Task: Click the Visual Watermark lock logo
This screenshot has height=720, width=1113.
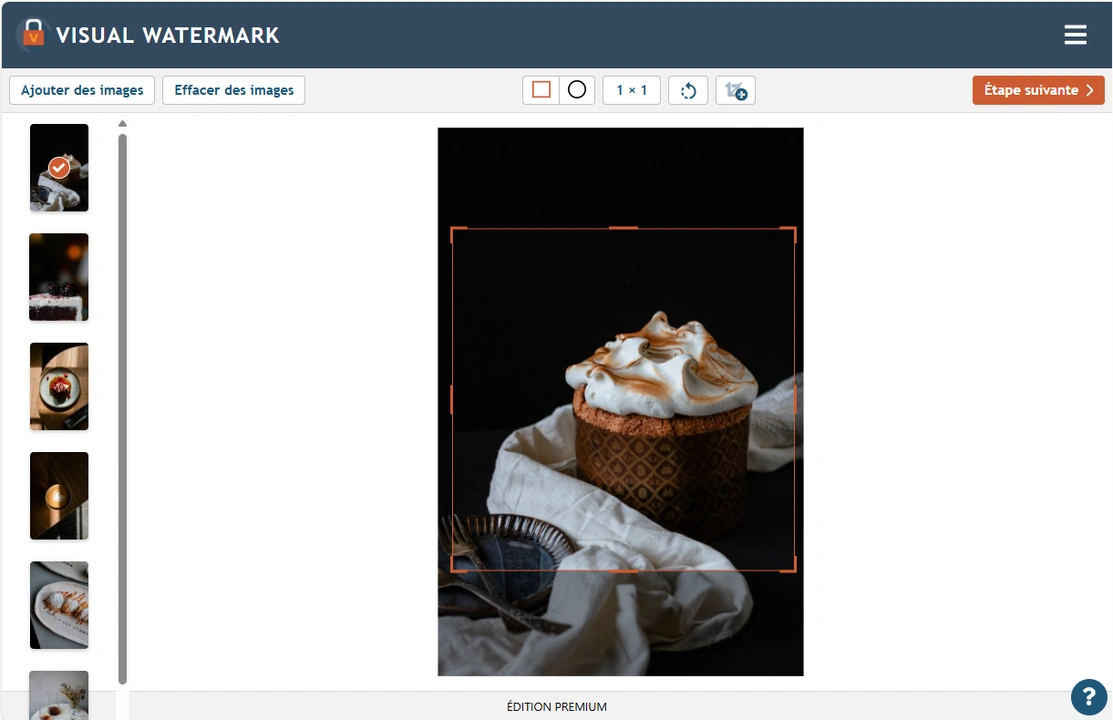Action: click(x=33, y=34)
